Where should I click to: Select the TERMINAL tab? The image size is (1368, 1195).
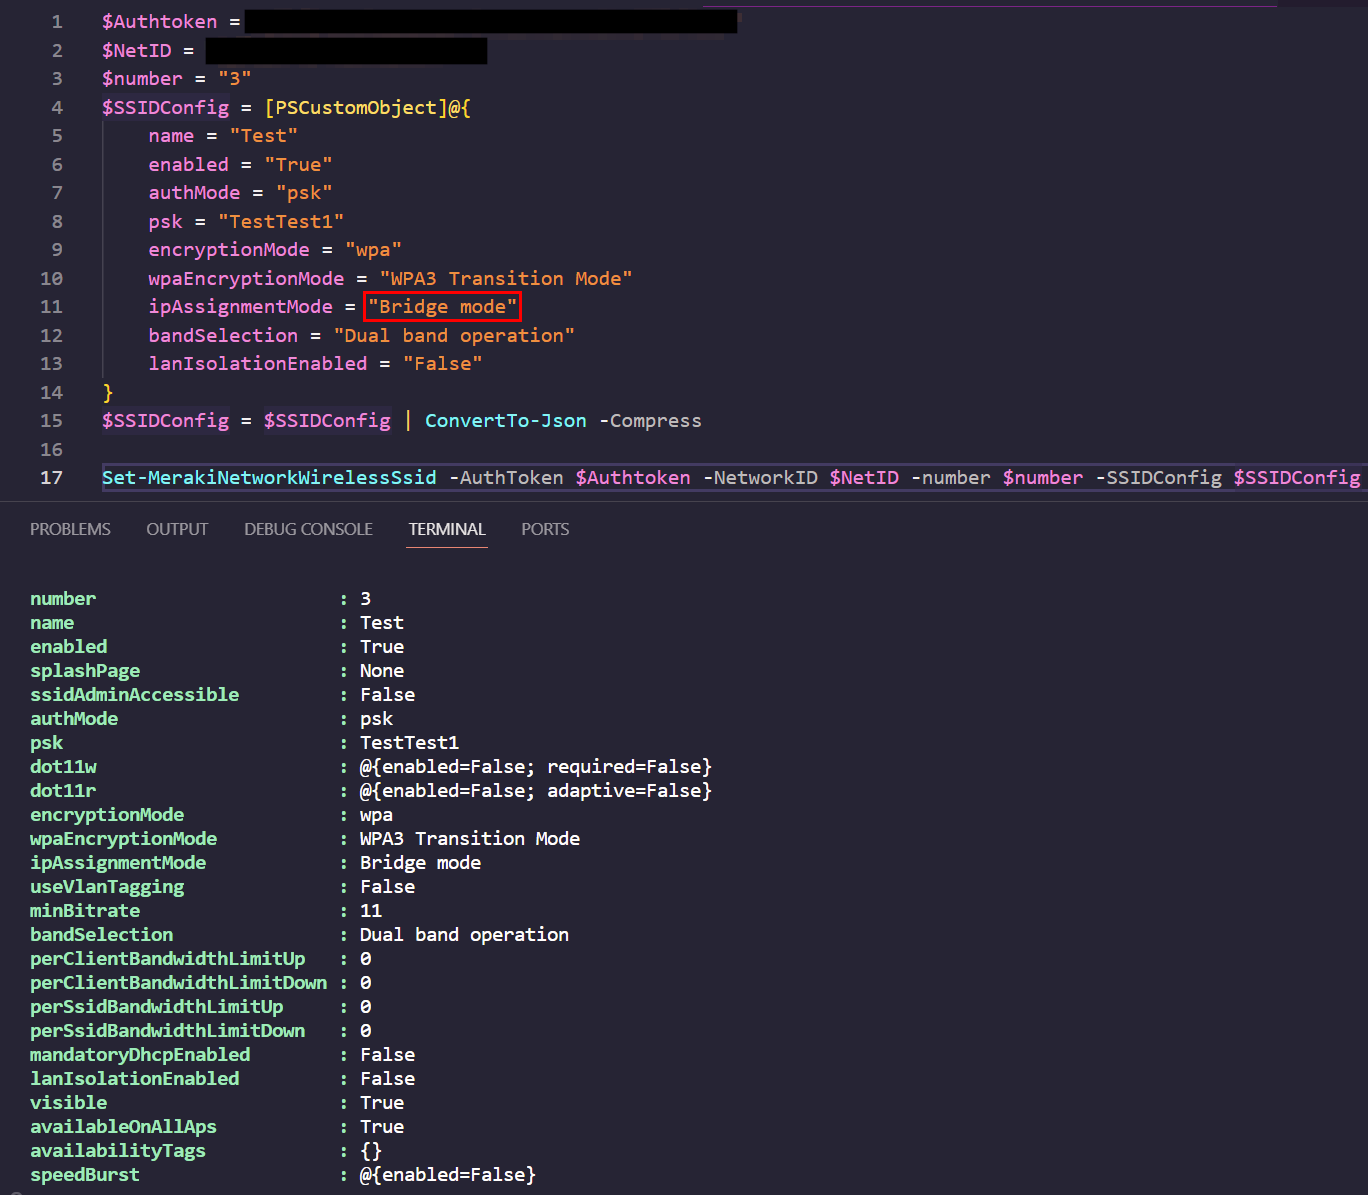coord(446,529)
